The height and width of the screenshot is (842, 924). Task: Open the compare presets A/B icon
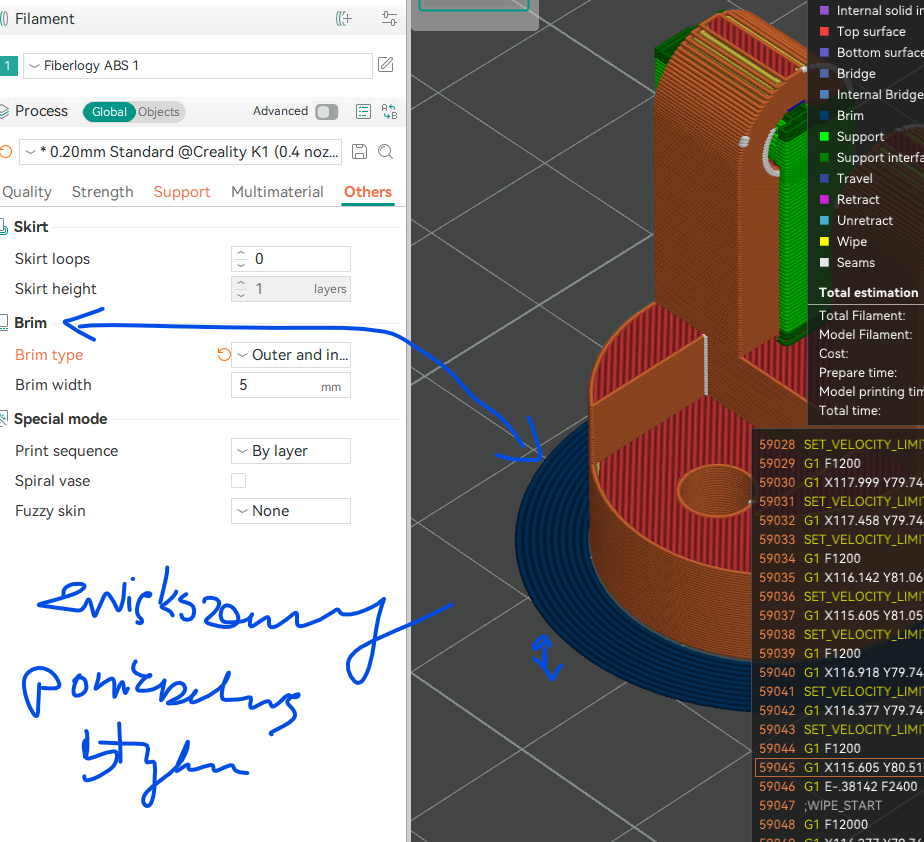390,112
